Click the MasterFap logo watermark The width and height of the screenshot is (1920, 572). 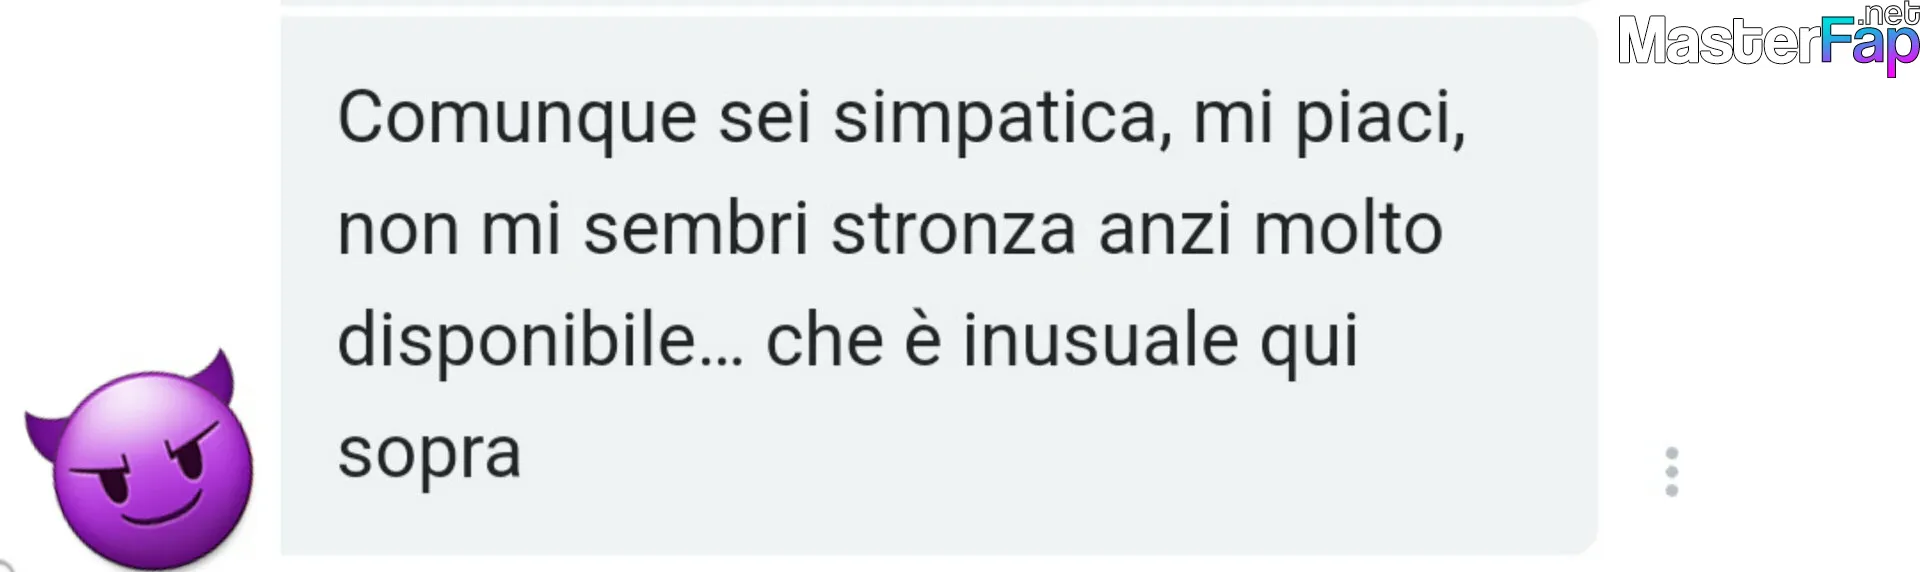[x=1768, y=40]
